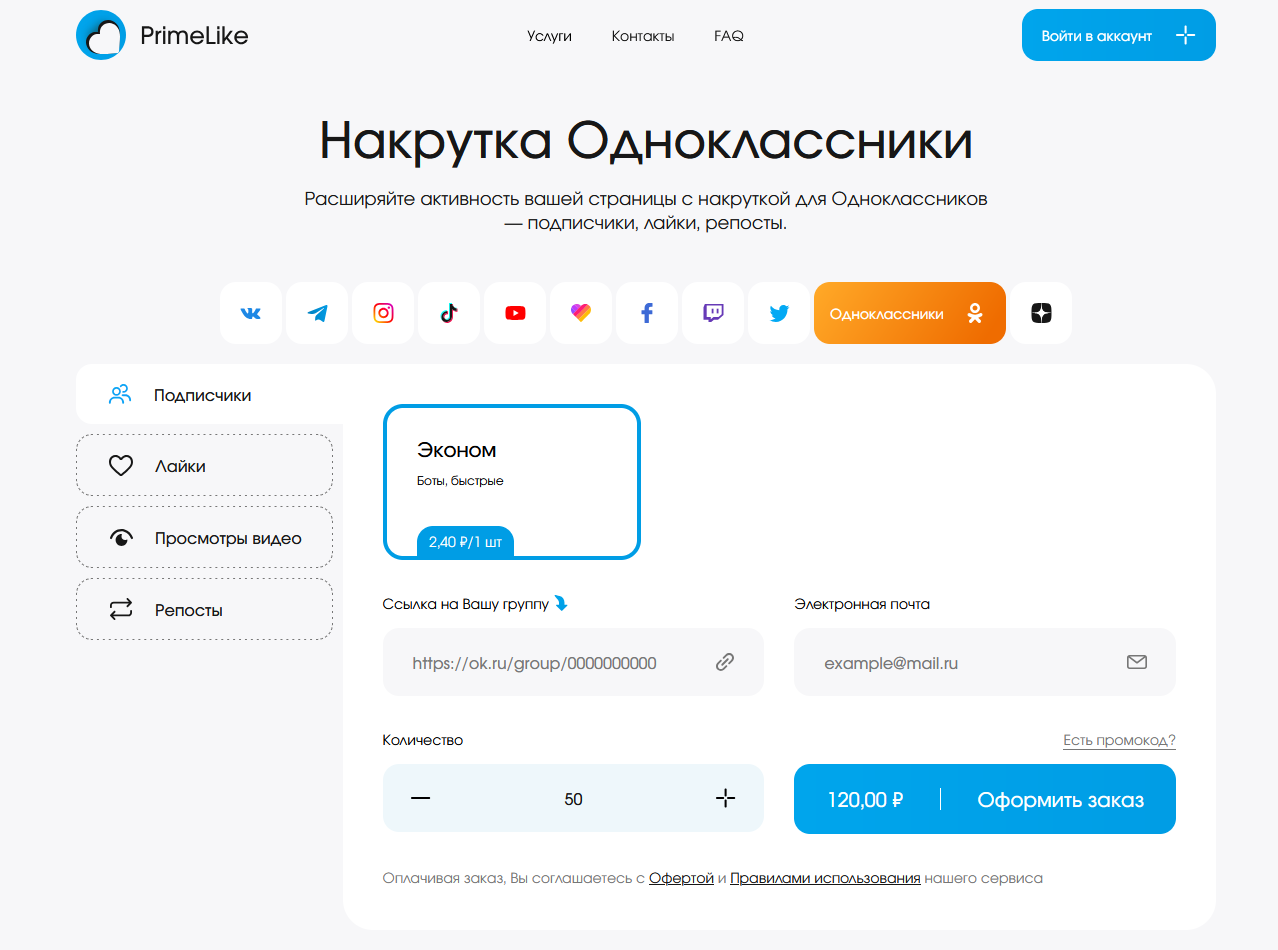The height and width of the screenshot is (950, 1278).
Task: Open the Услуги menu item
Action: [549, 36]
